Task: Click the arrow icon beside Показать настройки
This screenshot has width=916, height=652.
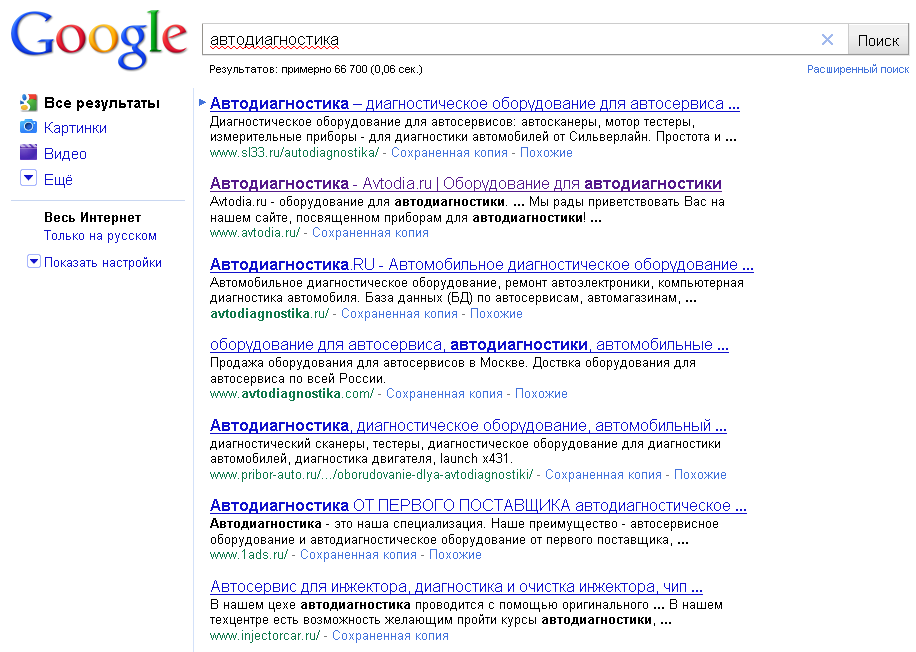Action: (x=35, y=262)
